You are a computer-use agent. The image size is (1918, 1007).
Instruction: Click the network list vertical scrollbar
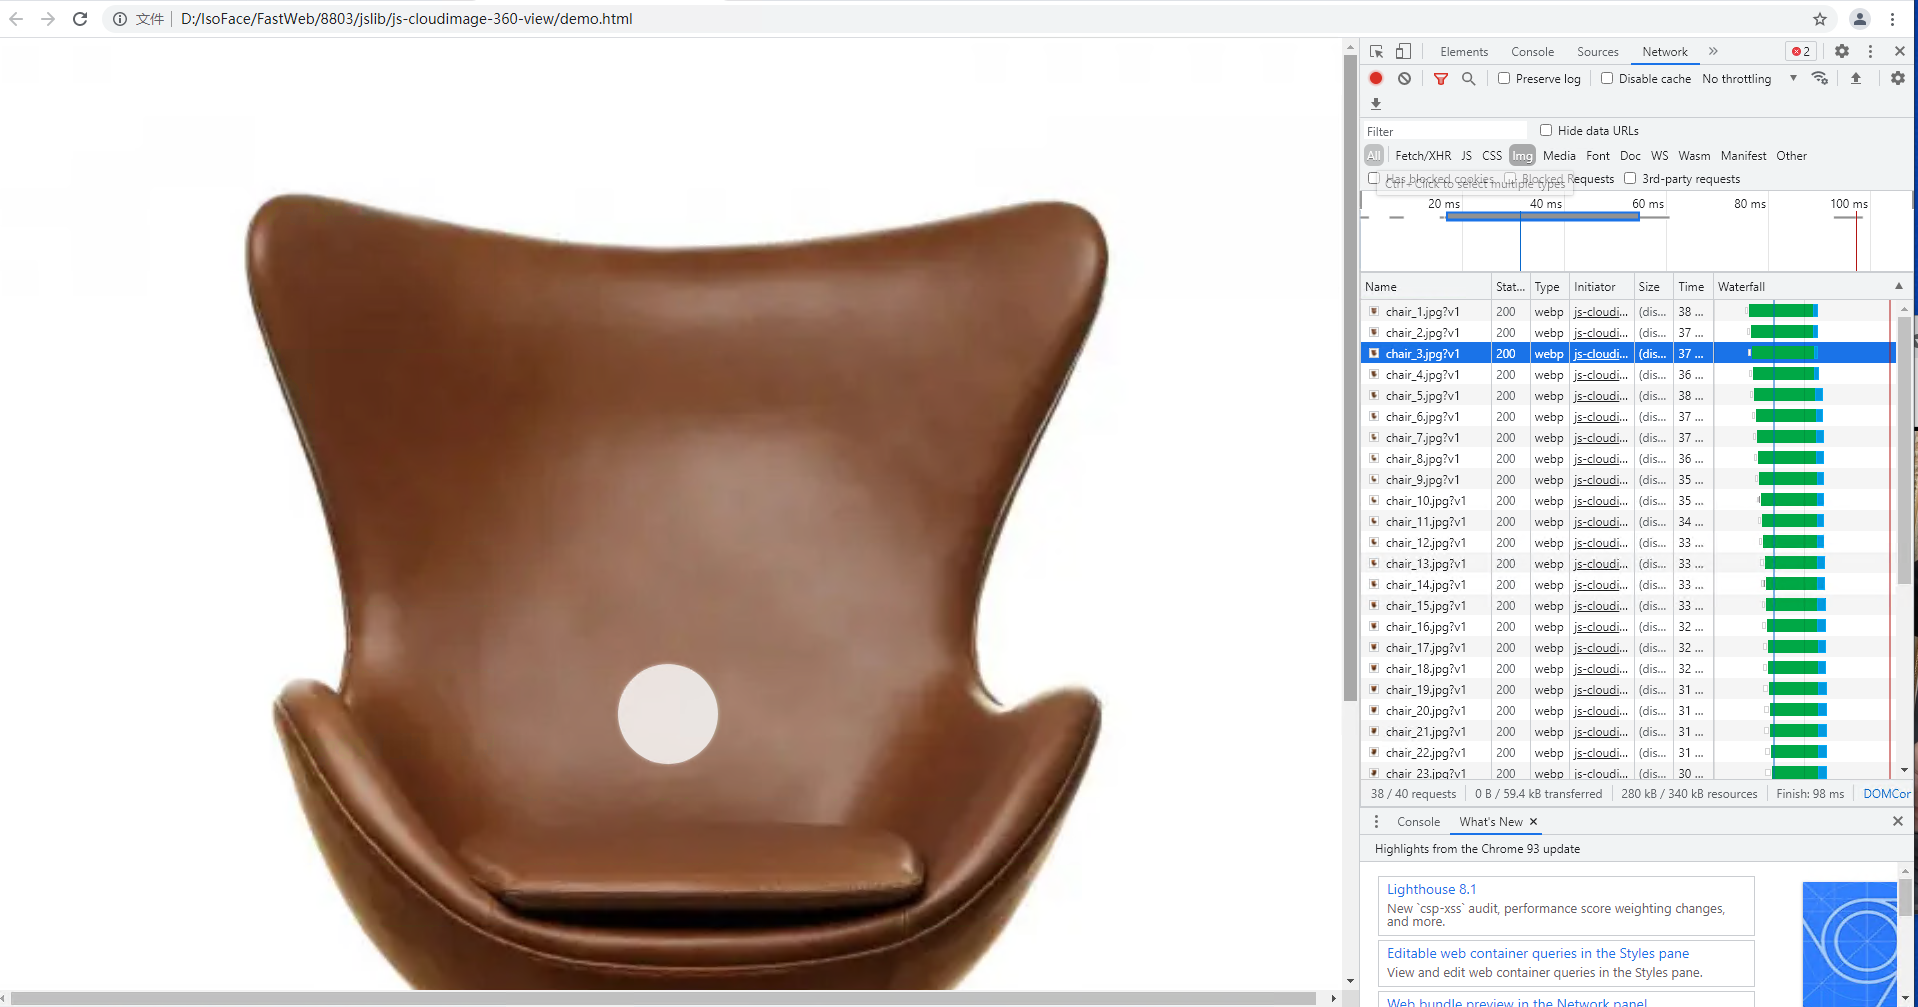pos(1904,450)
